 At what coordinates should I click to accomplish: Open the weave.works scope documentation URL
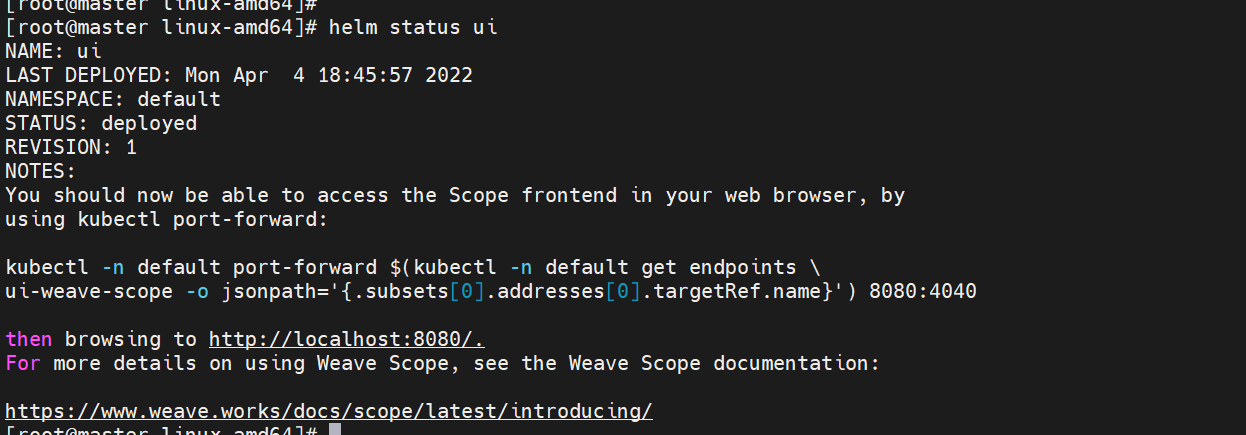pyautogui.click(x=329, y=411)
